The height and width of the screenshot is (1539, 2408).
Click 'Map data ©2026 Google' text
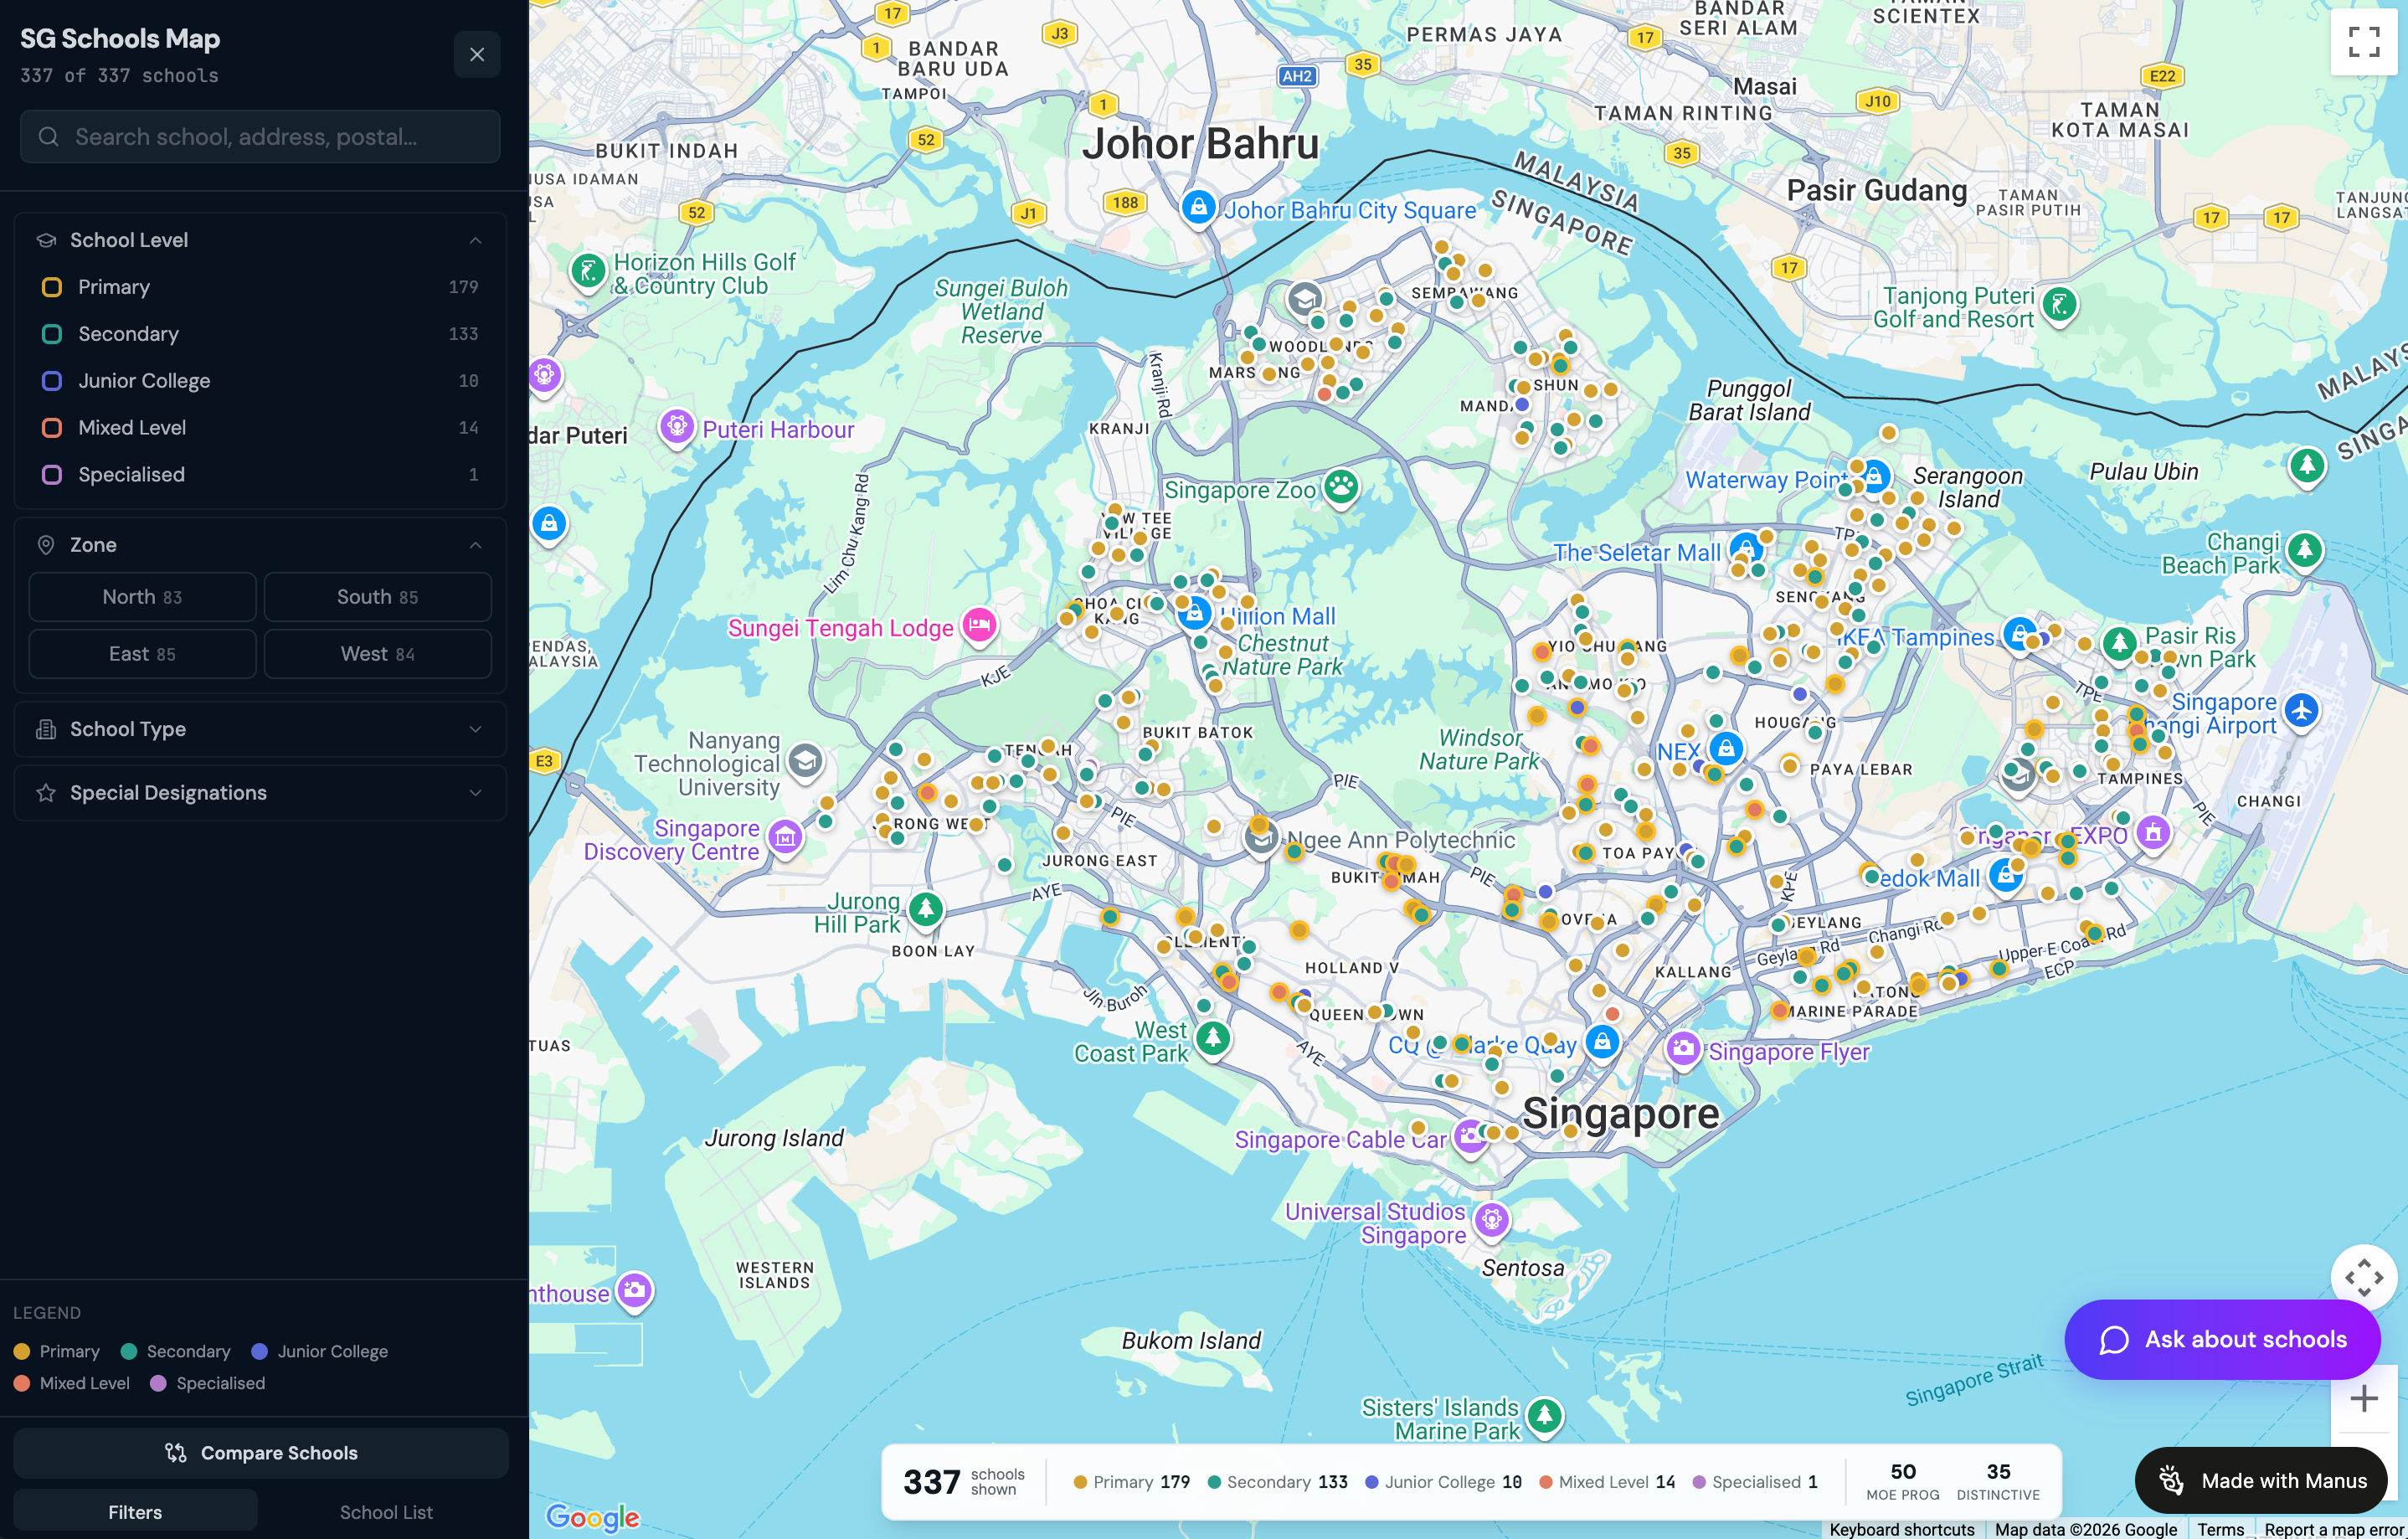click(2085, 1529)
